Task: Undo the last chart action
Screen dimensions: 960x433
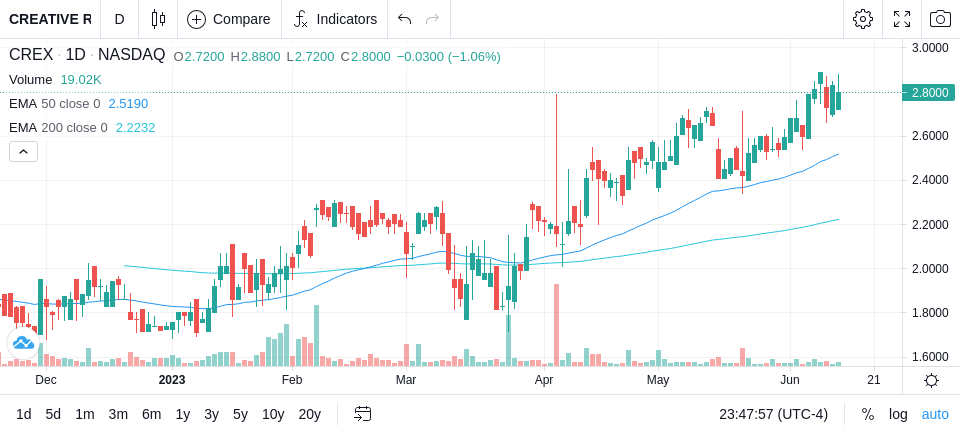Action: click(x=404, y=19)
